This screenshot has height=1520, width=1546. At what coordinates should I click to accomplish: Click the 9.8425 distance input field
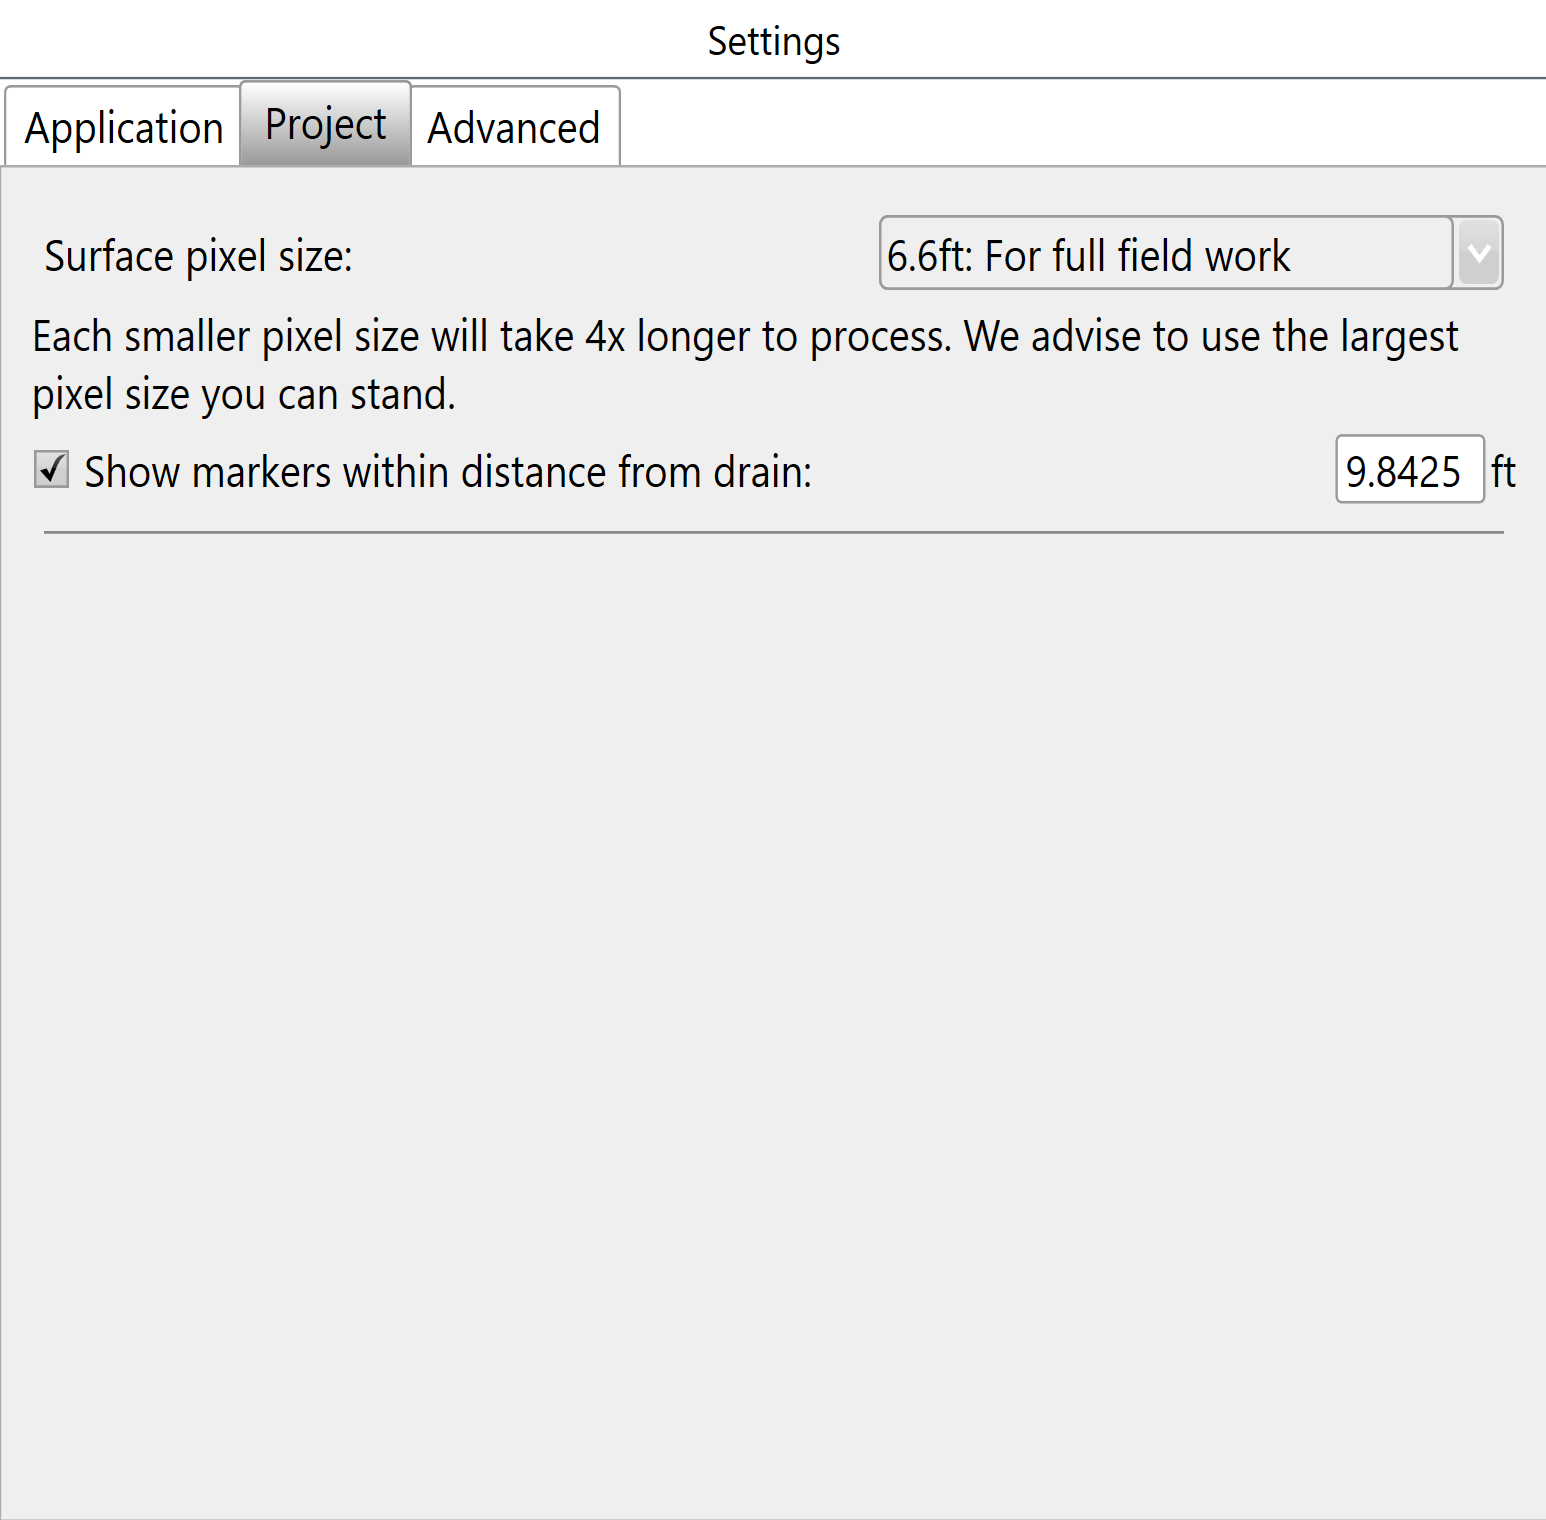[x=1409, y=469]
